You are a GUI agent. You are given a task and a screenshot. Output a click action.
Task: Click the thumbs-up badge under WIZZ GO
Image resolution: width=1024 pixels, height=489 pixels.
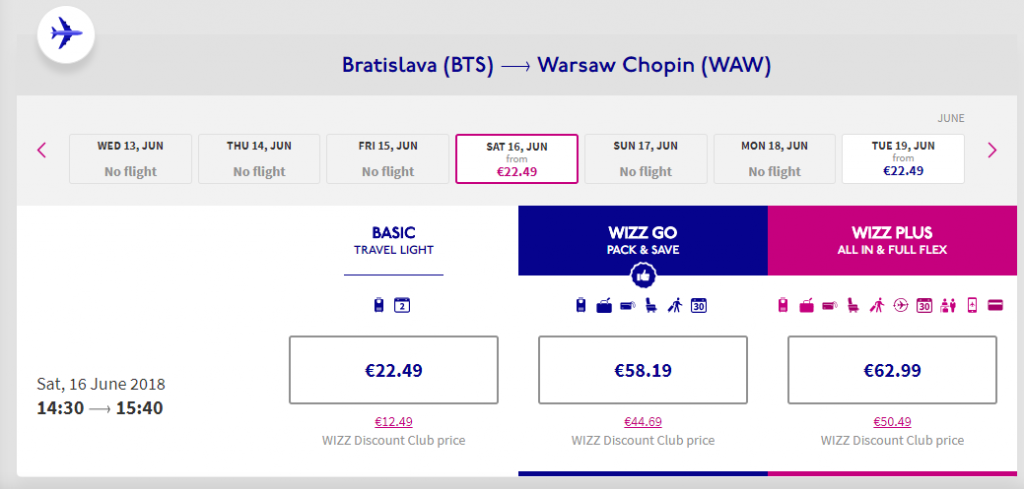click(643, 276)
